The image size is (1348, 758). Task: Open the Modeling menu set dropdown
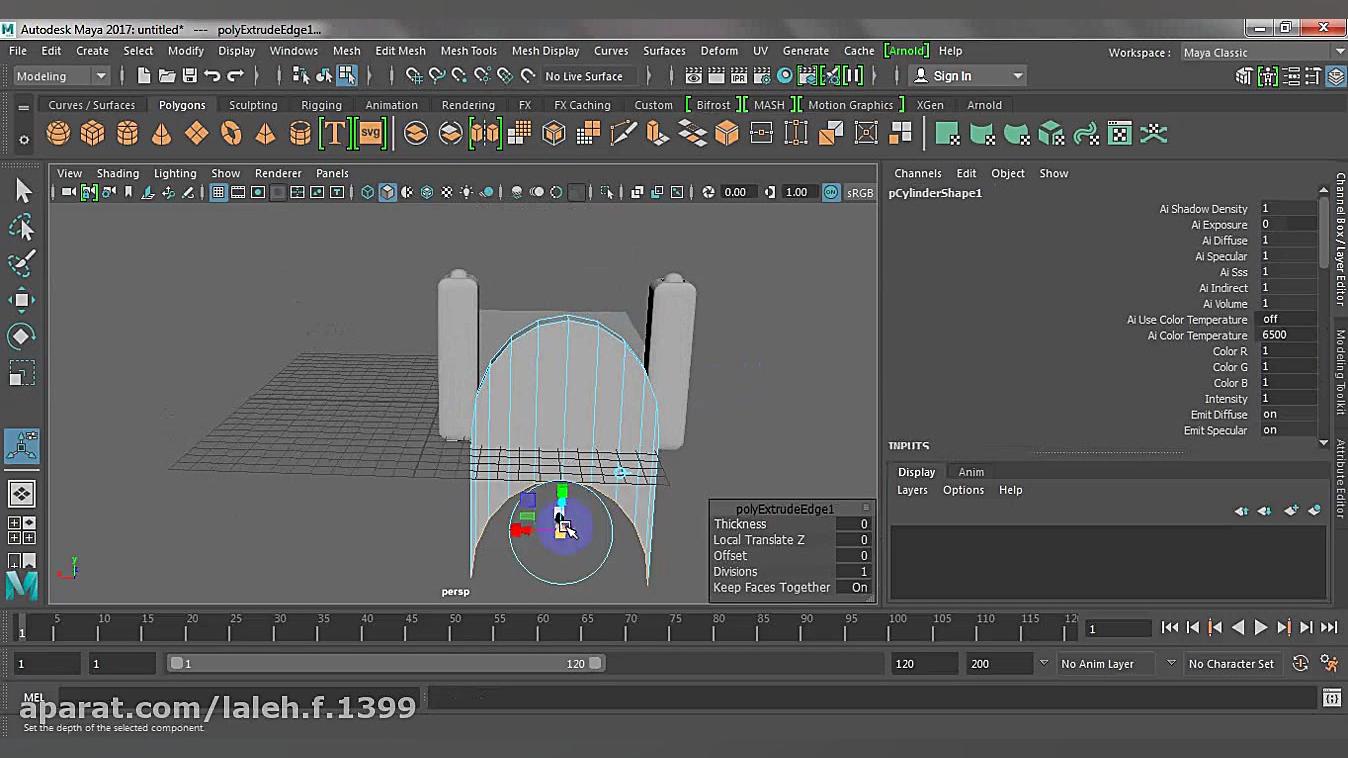pyautogui.click(x=62, y=76)
